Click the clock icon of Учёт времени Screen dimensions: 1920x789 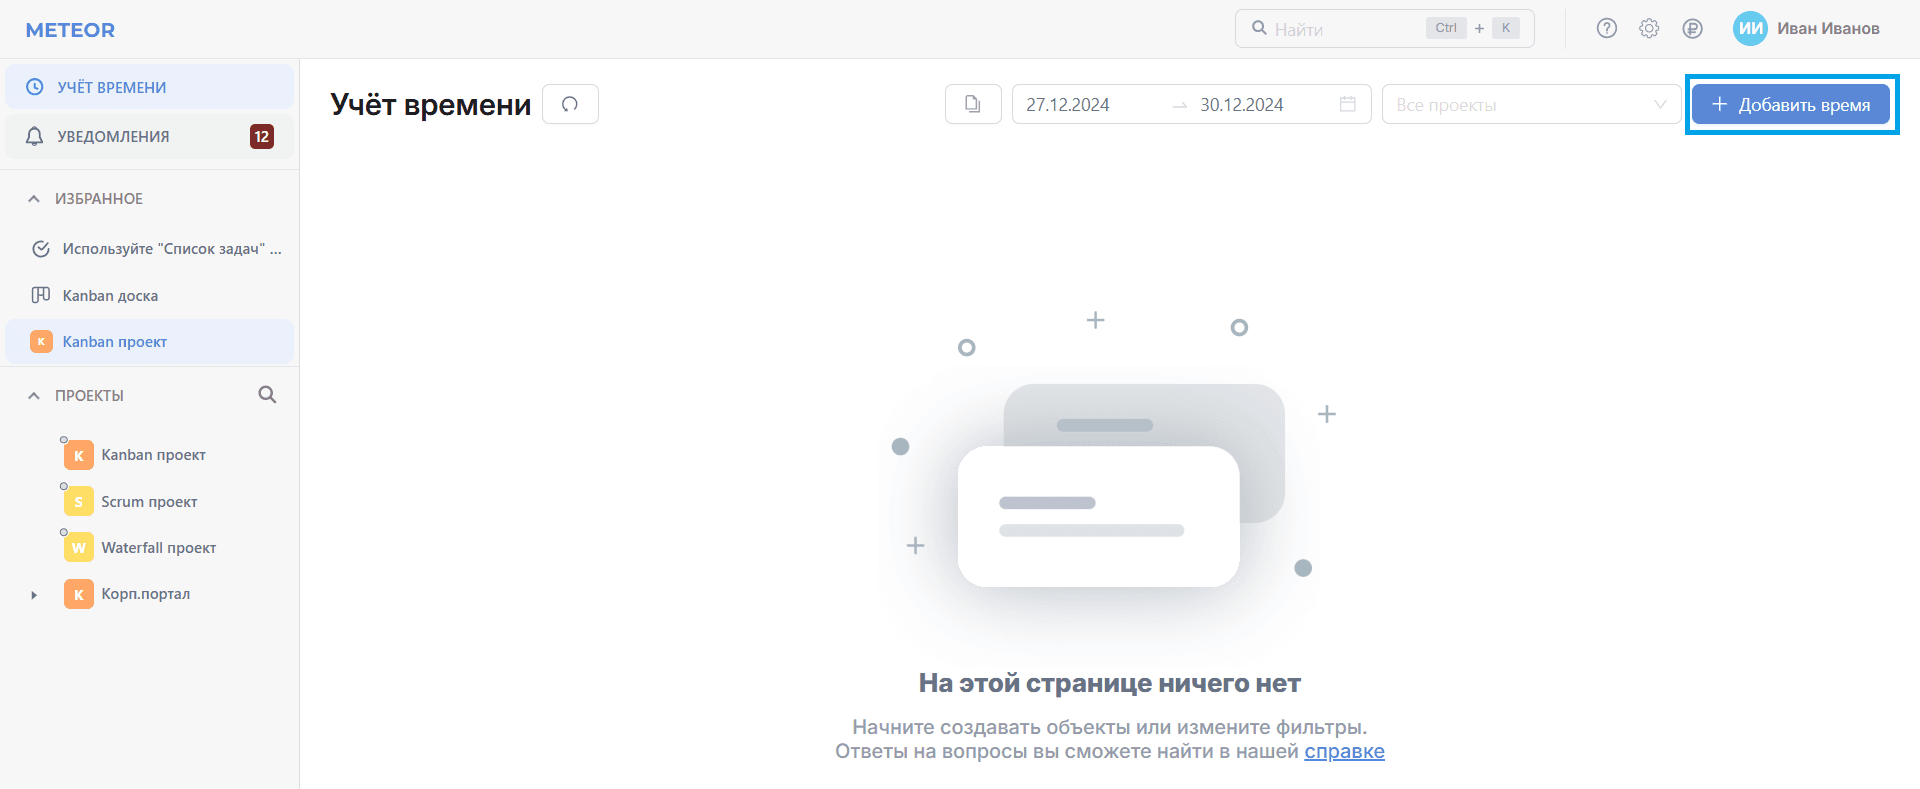(x=35, y=87)
